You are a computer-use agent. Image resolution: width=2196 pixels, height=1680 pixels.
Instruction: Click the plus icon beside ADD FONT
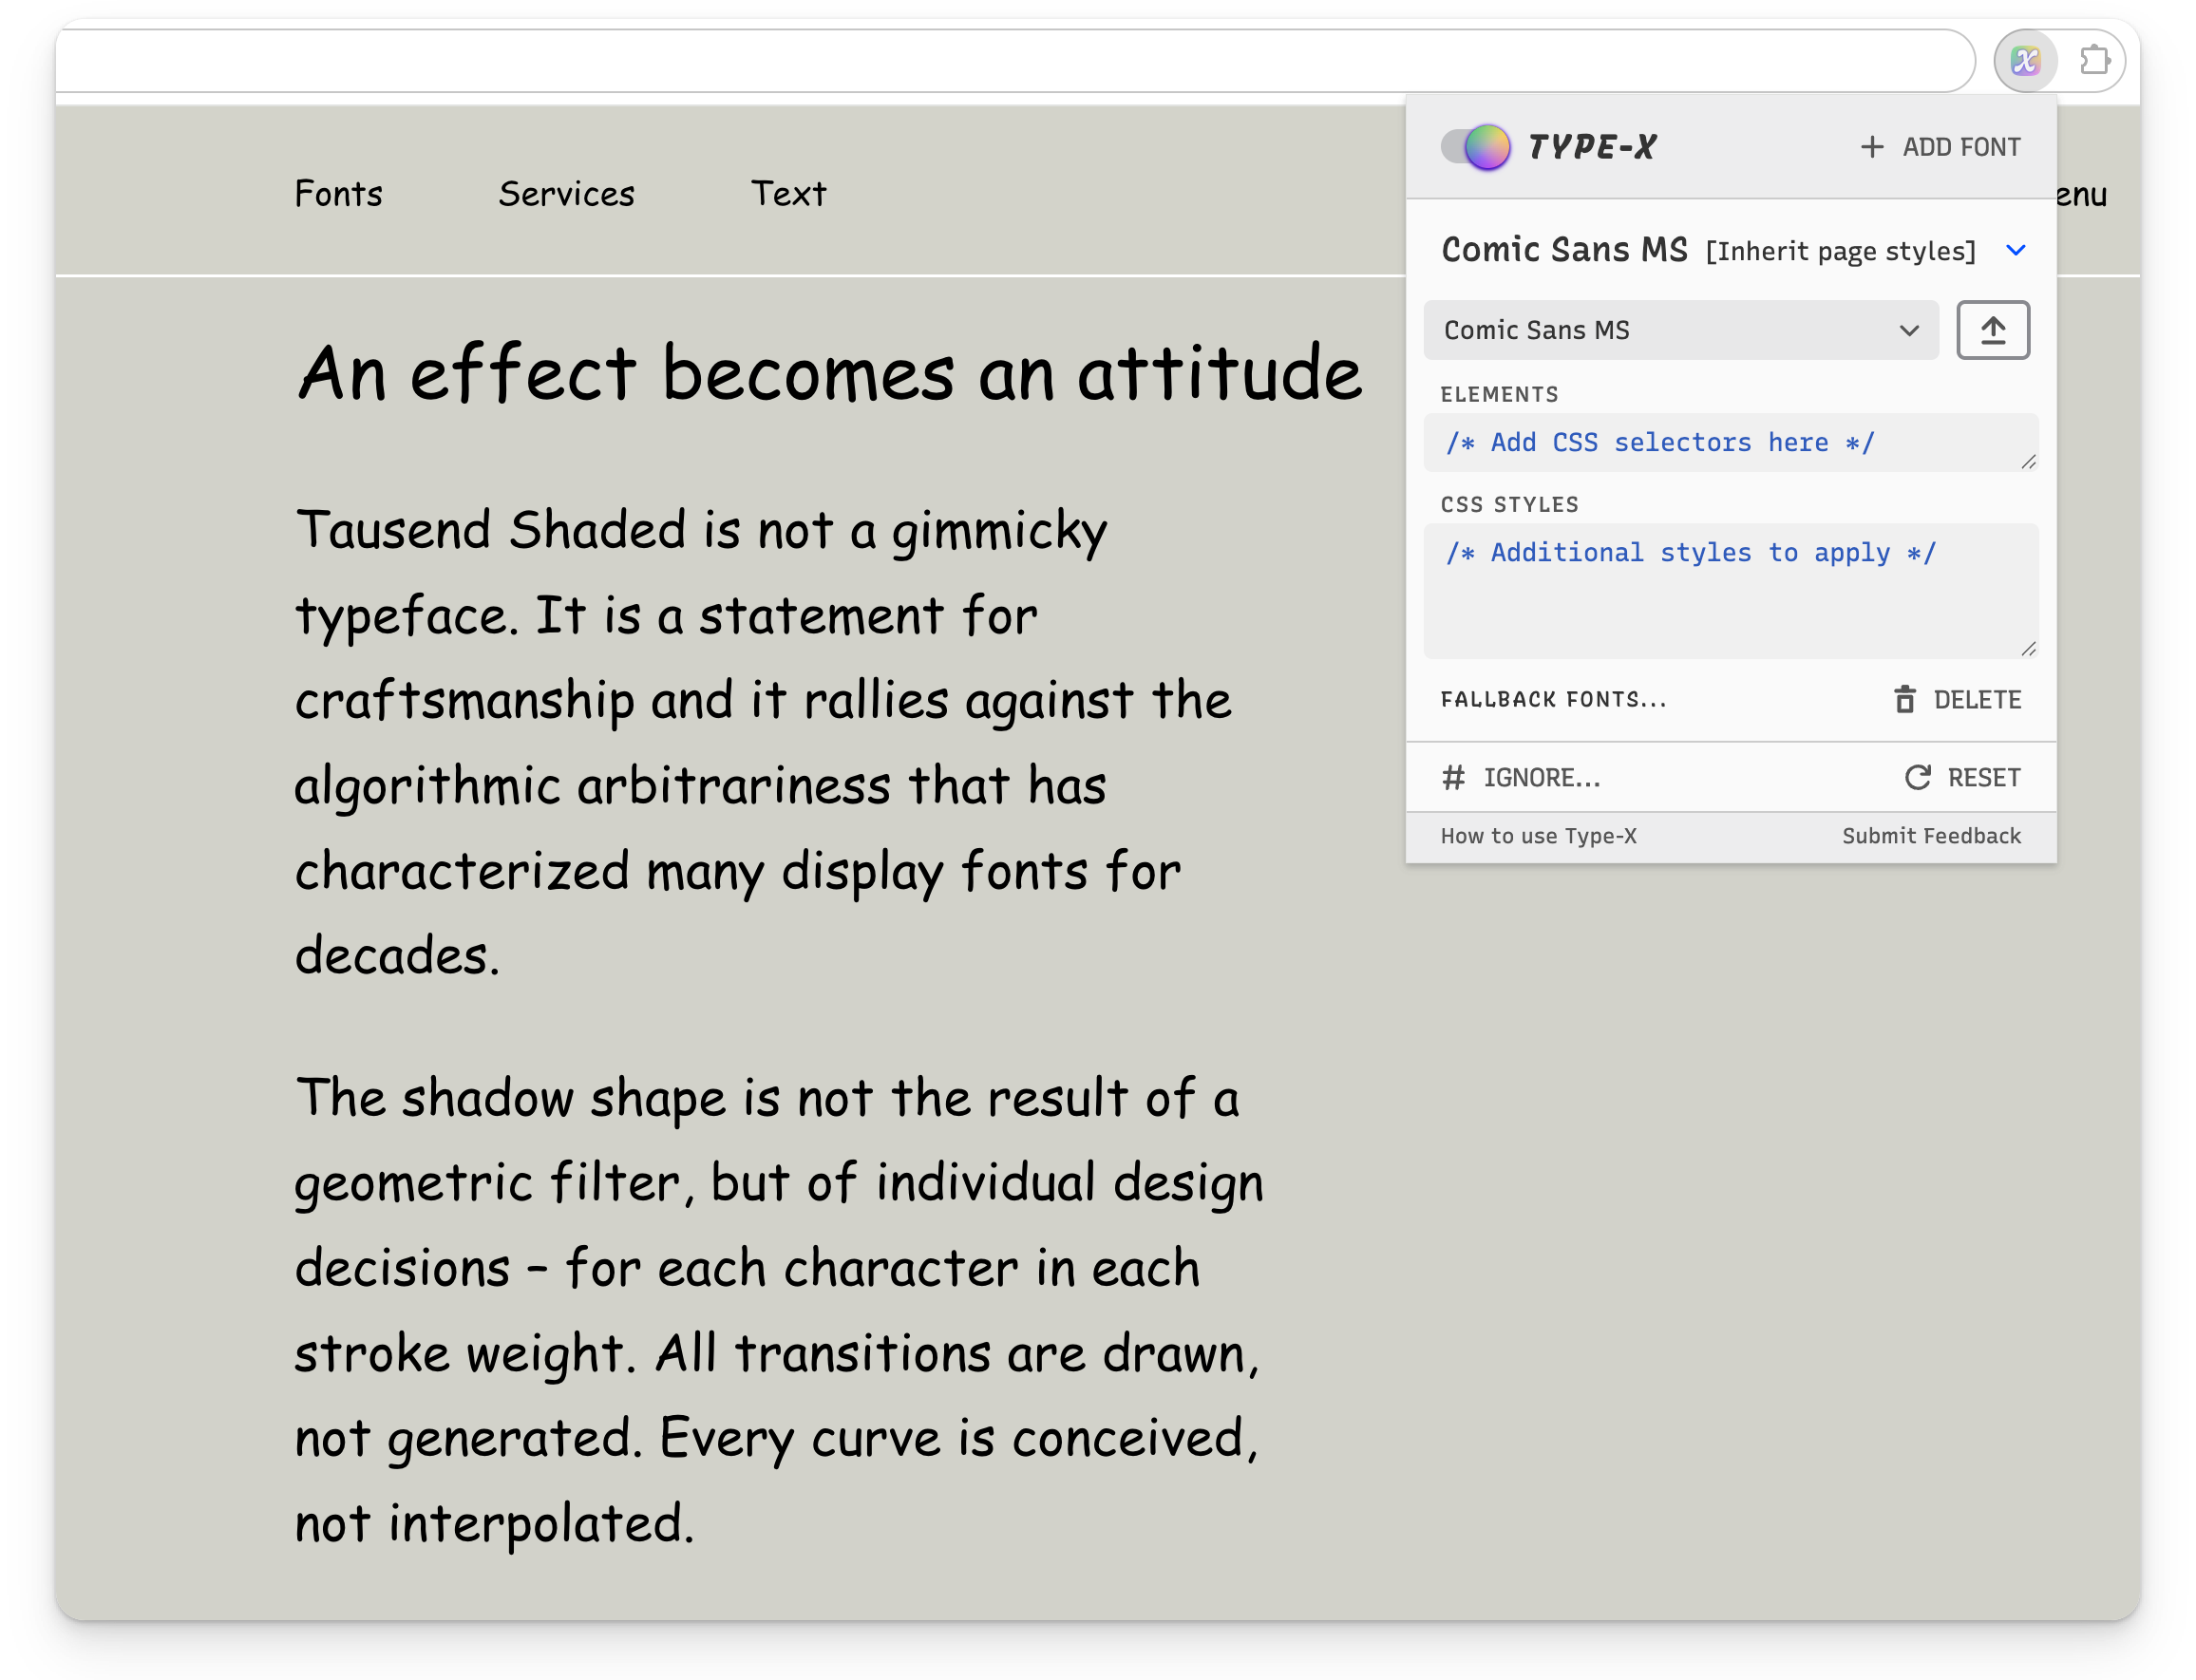pyautogui.click(x=1871, y=147)
